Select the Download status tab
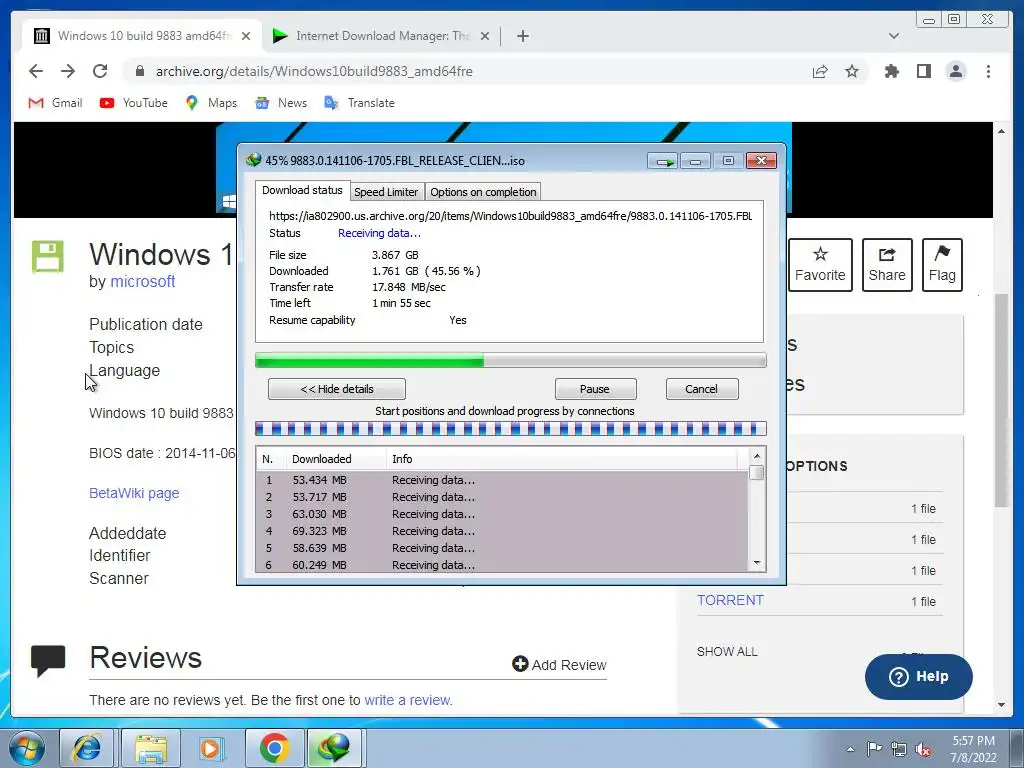The image size is (1024, 768). point(302,190)
